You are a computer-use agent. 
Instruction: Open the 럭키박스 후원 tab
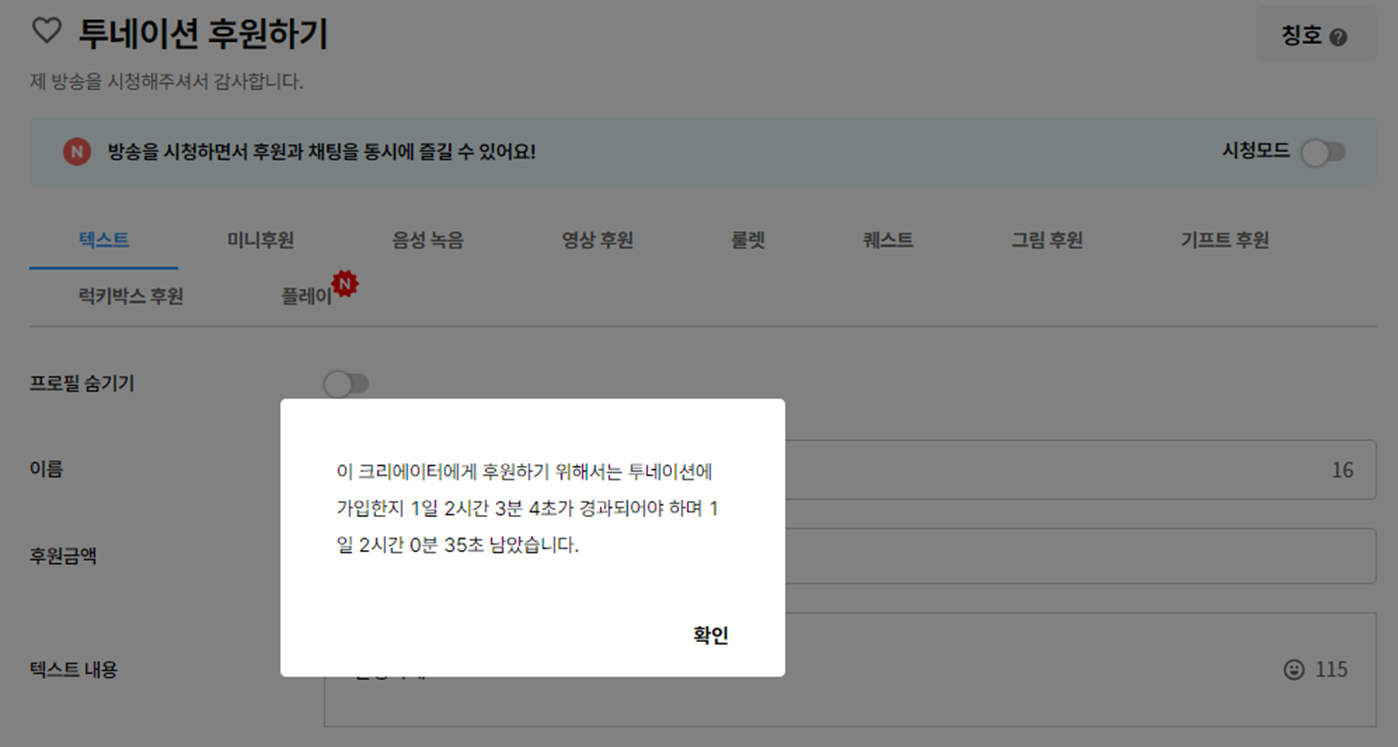tap(131, 296)
